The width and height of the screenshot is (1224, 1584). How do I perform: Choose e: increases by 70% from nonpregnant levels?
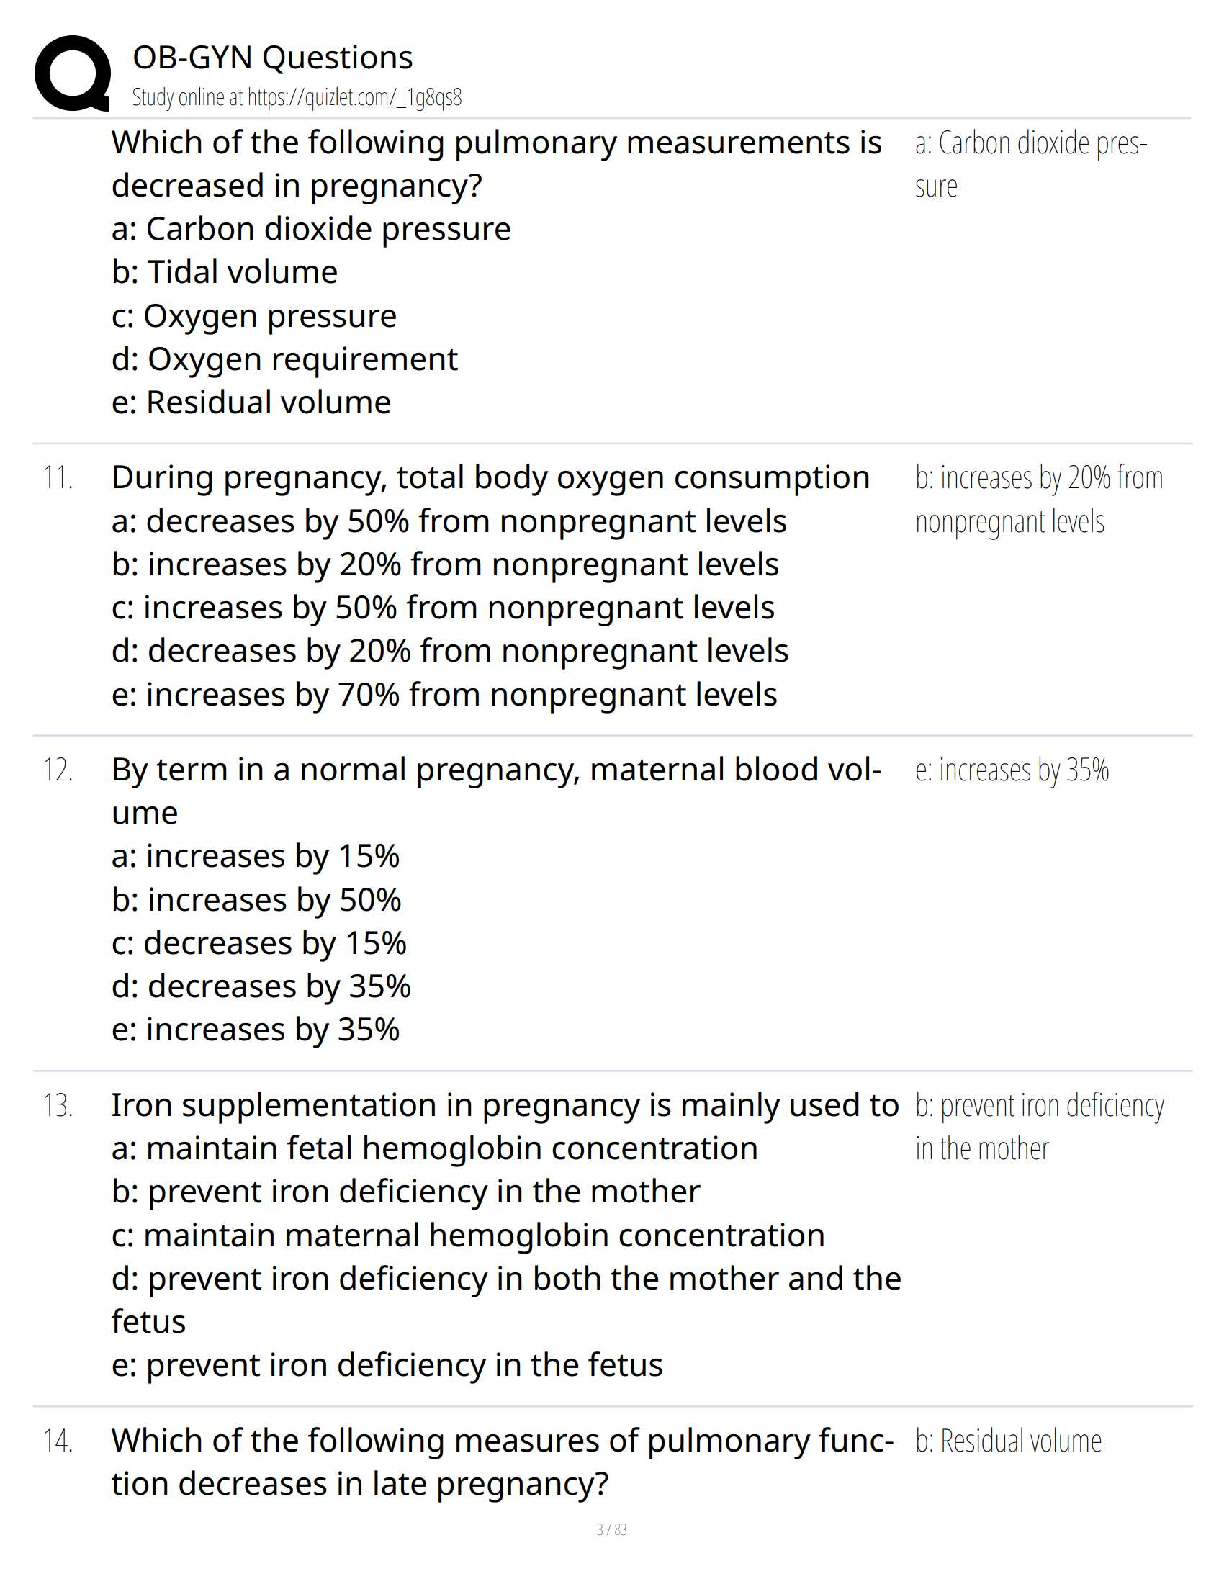[x=444, y=694]
